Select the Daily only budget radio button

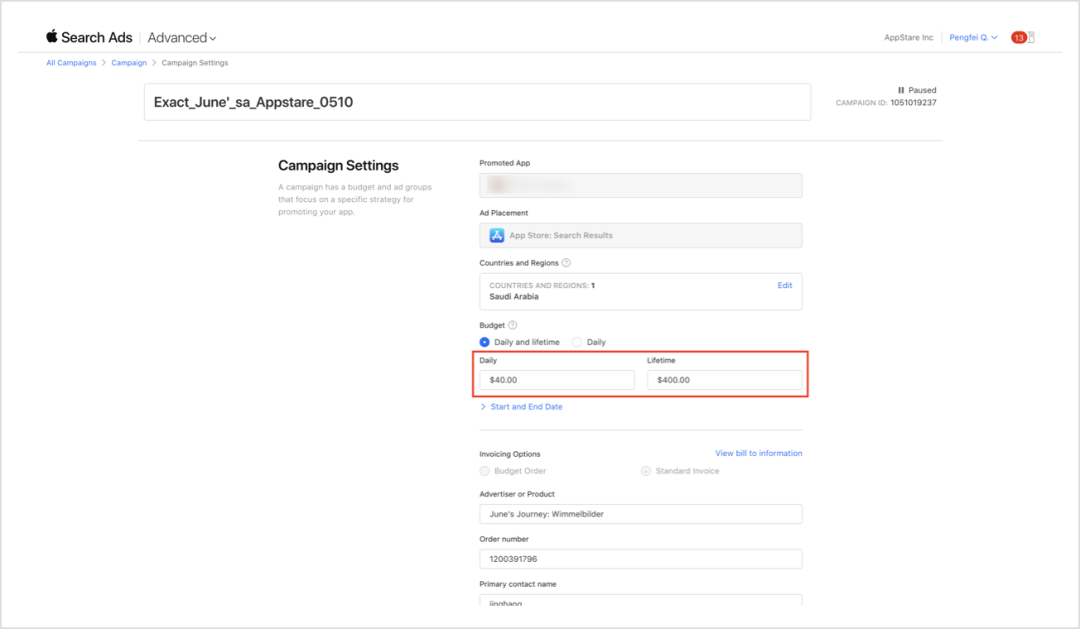[x=577, y=342]
